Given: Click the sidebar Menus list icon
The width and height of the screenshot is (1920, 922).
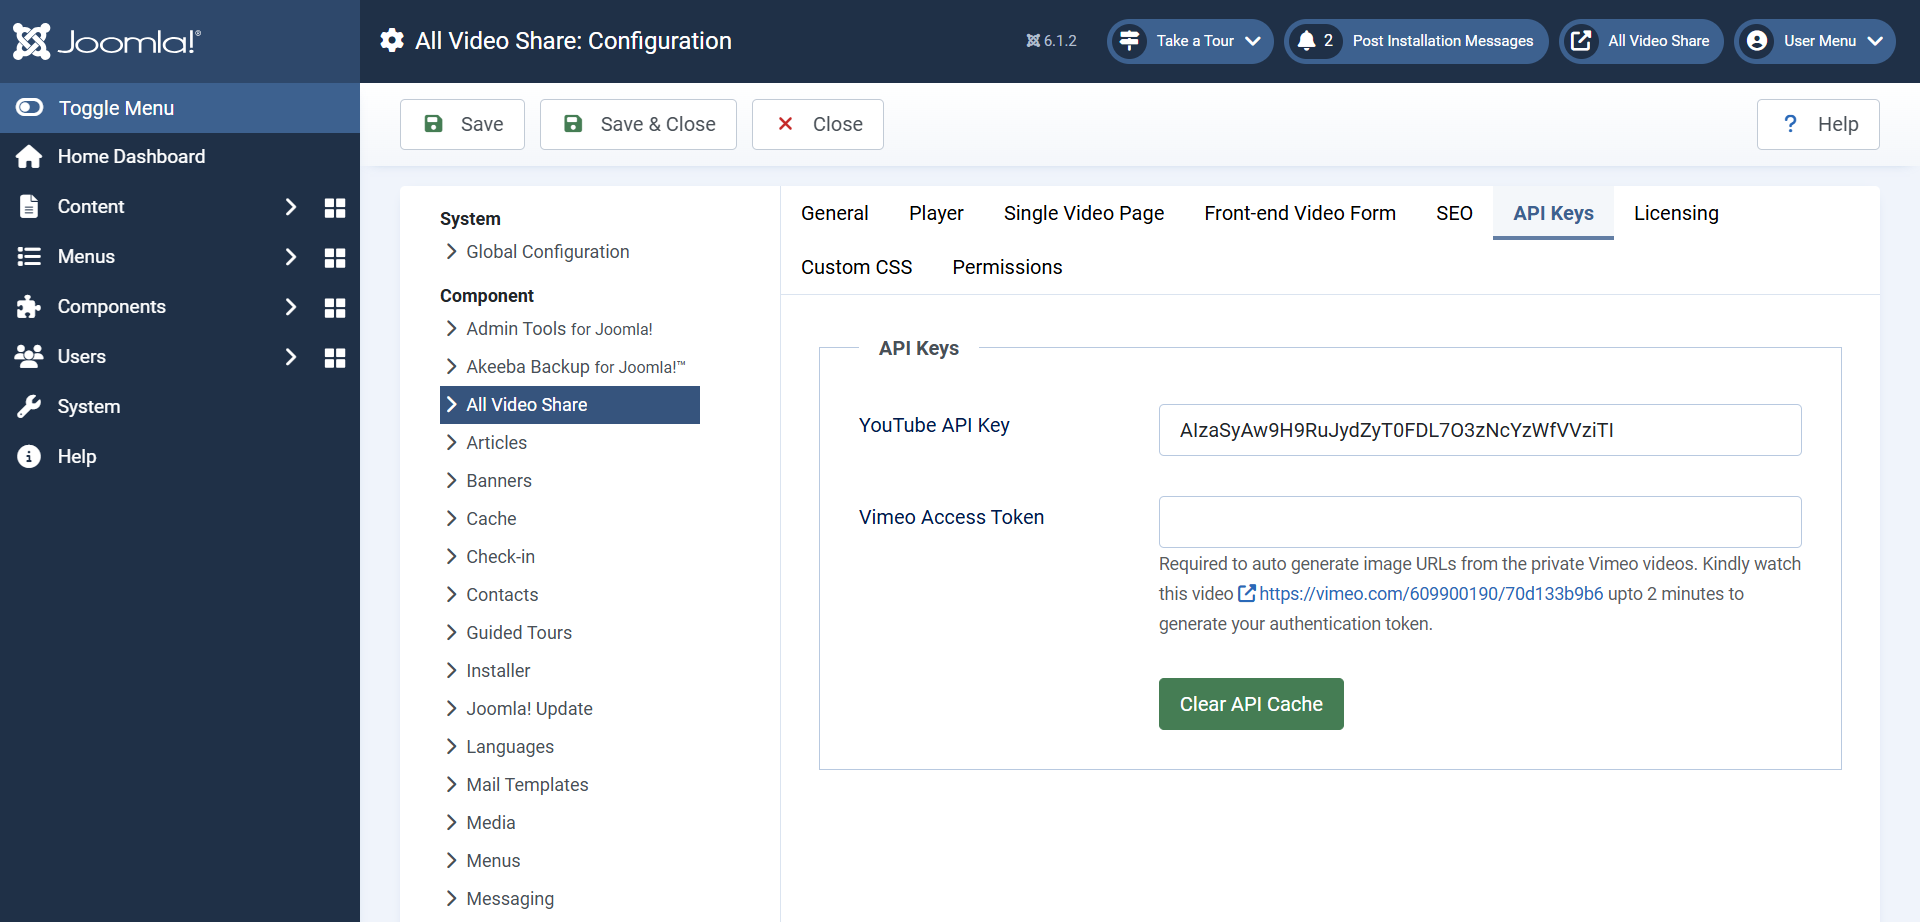Looking at the screenshot, I should 29,257.
